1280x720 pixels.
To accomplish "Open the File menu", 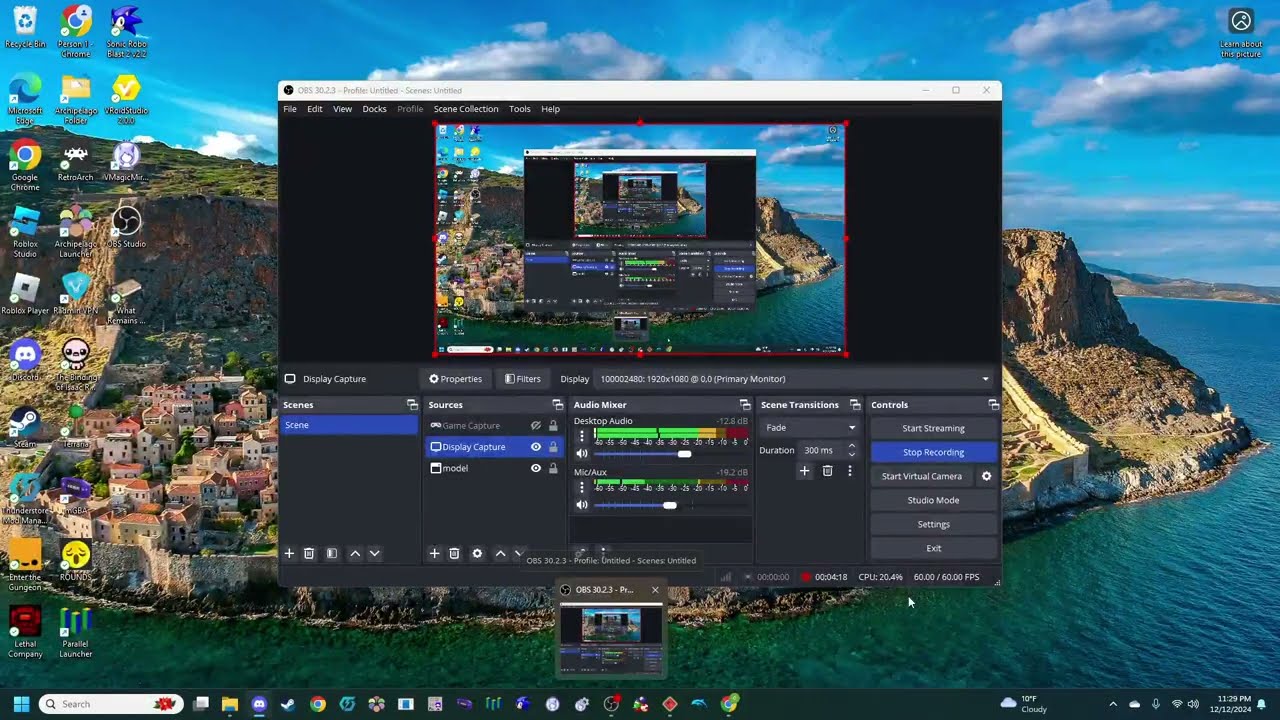I will click(x=290, y=109).
